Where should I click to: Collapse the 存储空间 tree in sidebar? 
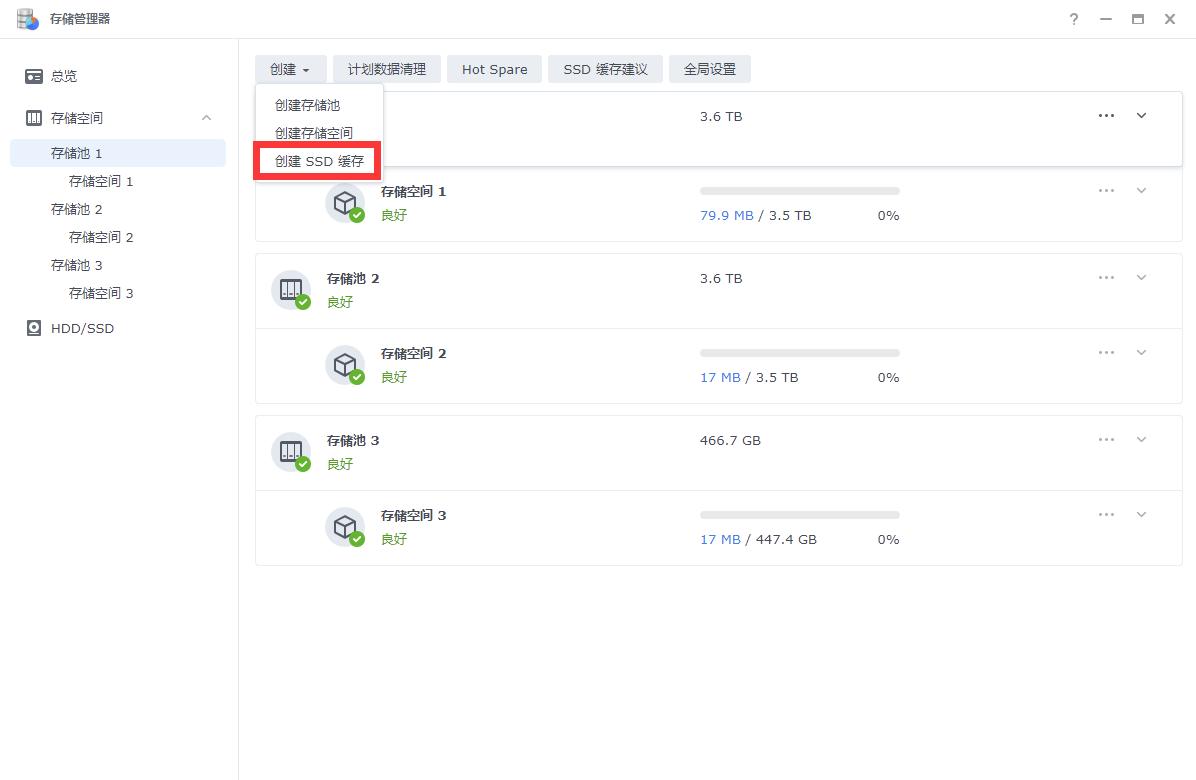coord(205,117)
